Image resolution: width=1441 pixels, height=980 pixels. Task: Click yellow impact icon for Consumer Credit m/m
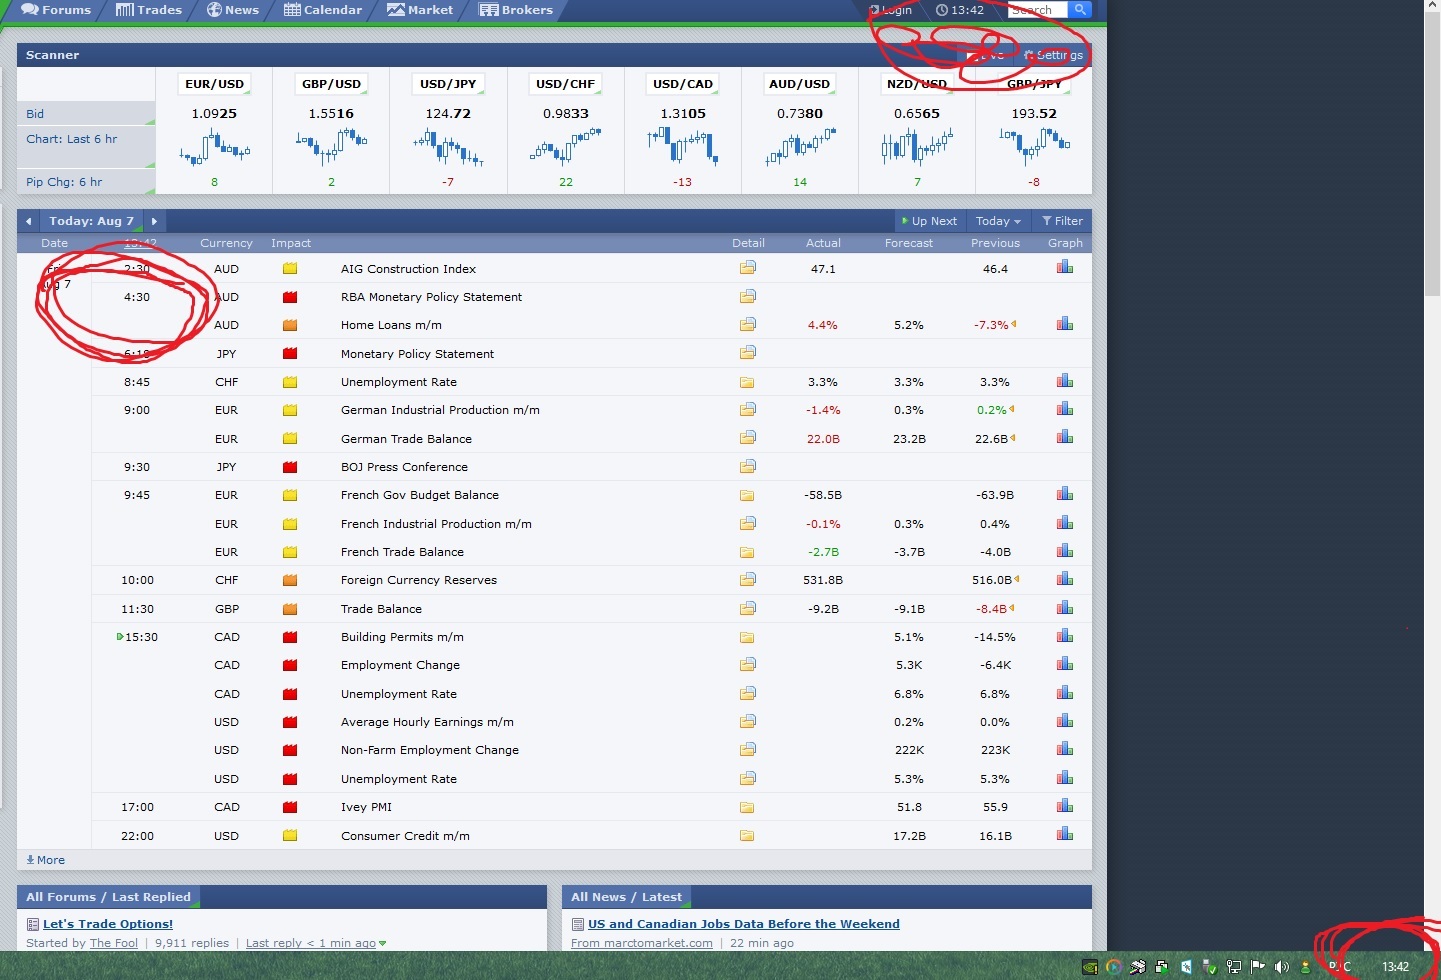(290, 835)
